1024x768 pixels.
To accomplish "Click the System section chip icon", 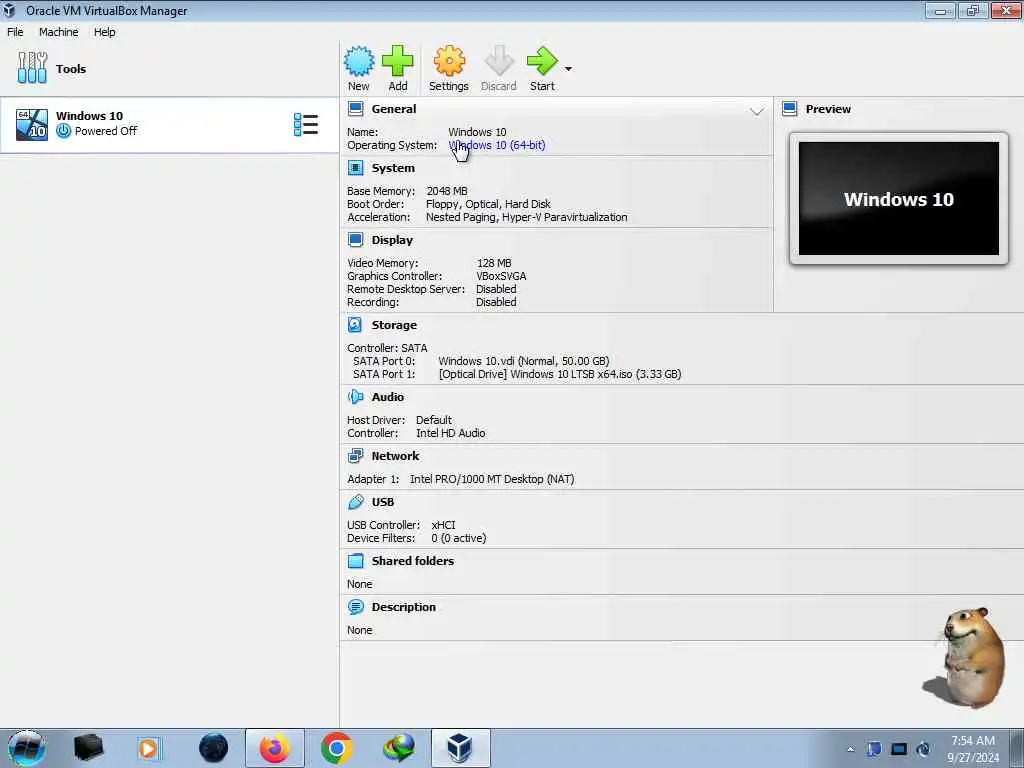I will 356,168.
